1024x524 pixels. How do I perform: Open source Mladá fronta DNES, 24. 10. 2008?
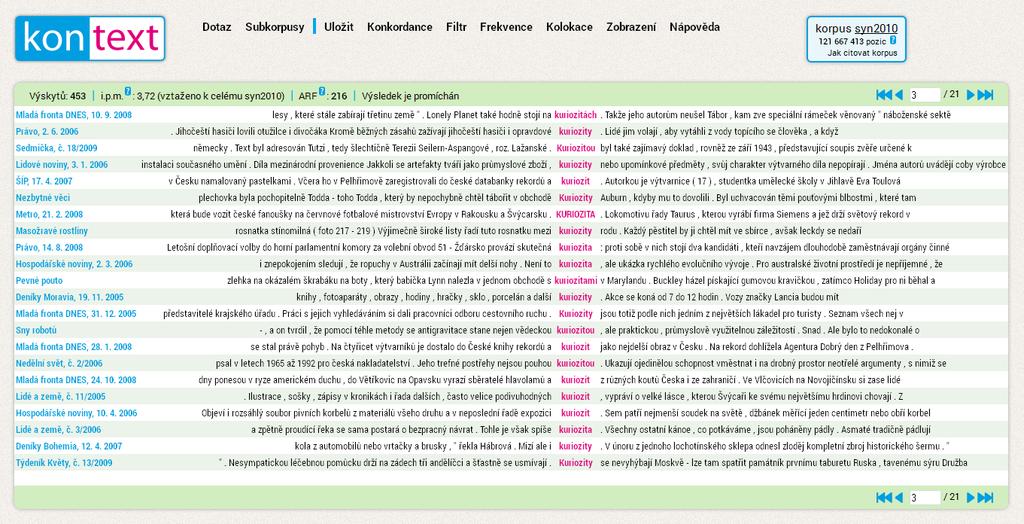click(x=76, y=380)
